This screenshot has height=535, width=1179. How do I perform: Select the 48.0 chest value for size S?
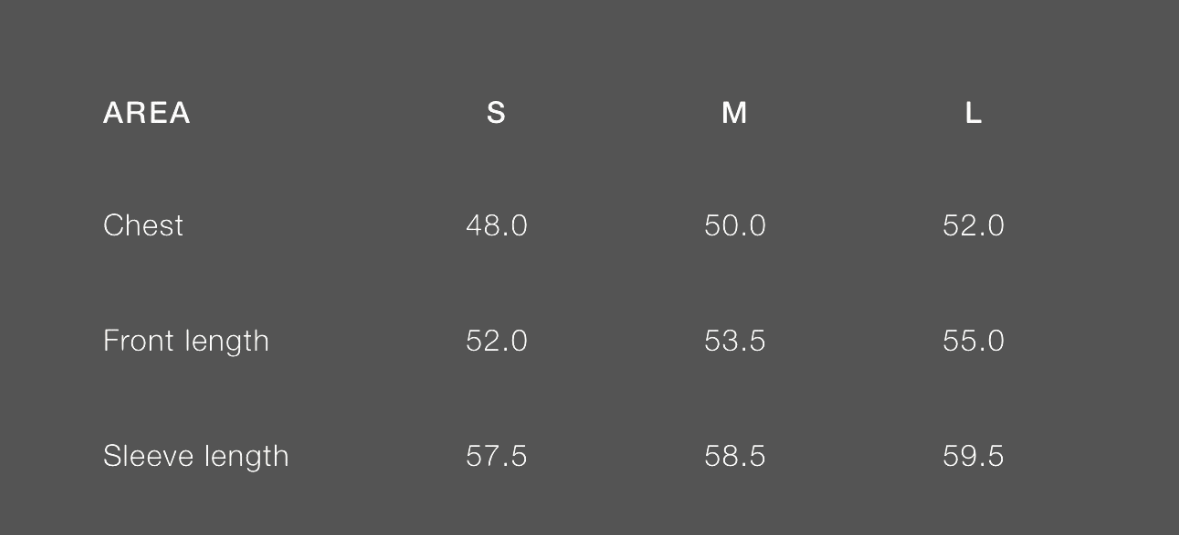tap(496, 225)
